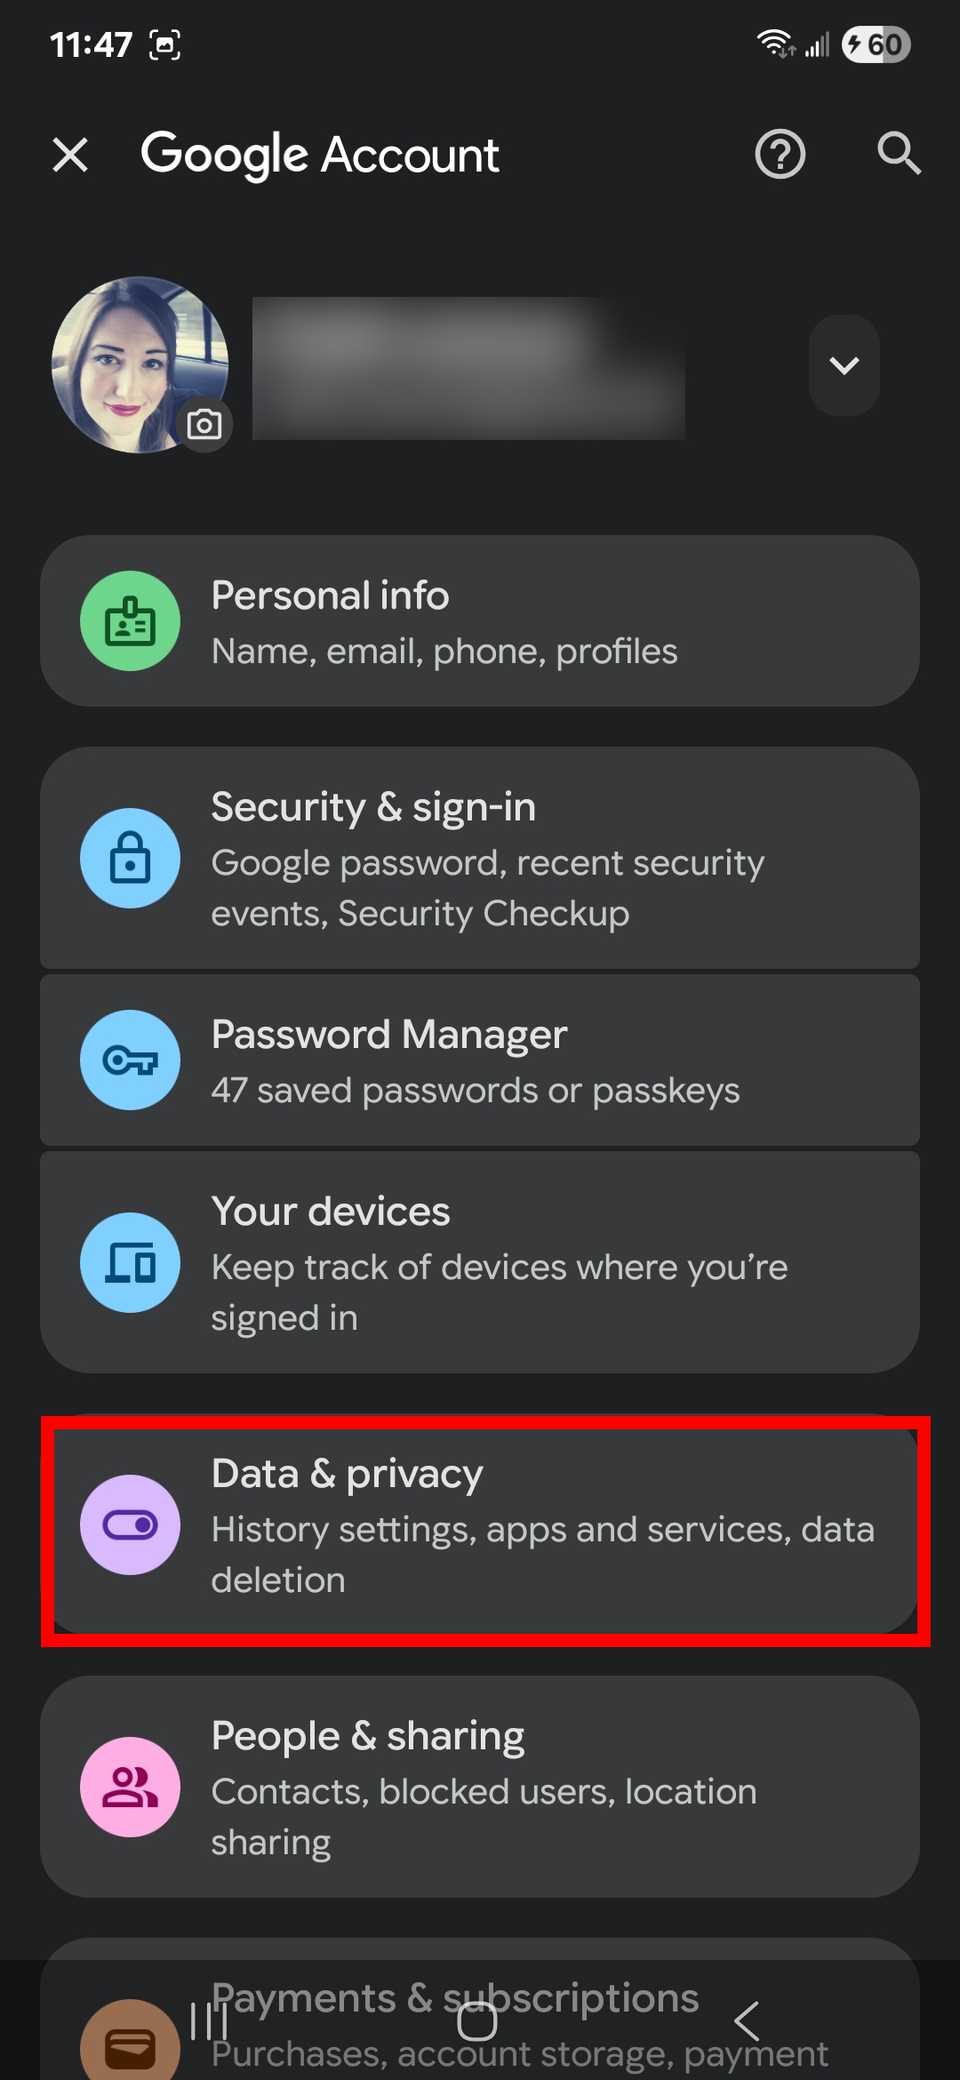Select the People & sharing contacts icon
Viewport: 960px width, 2080px height.
(x=130, y=1787)
